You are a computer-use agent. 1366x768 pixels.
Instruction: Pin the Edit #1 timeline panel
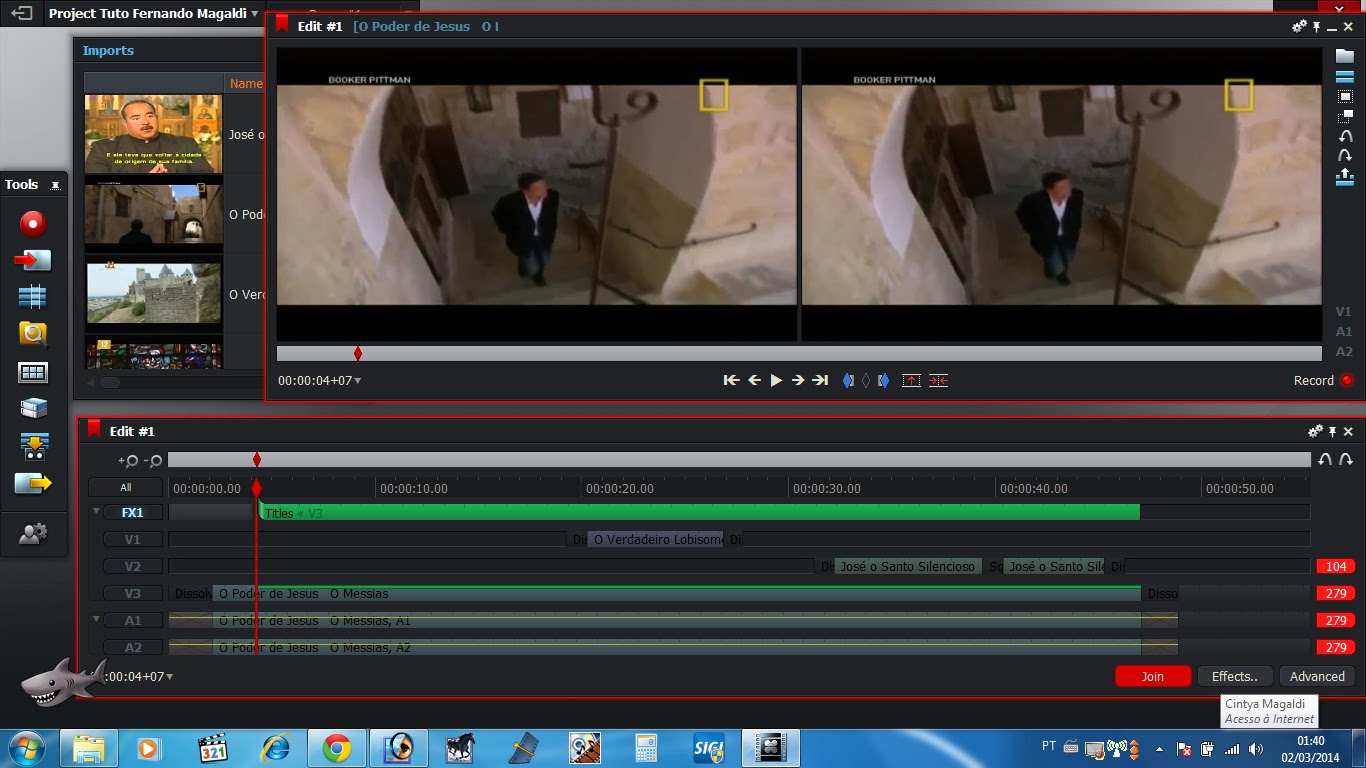click(1332, 431)
